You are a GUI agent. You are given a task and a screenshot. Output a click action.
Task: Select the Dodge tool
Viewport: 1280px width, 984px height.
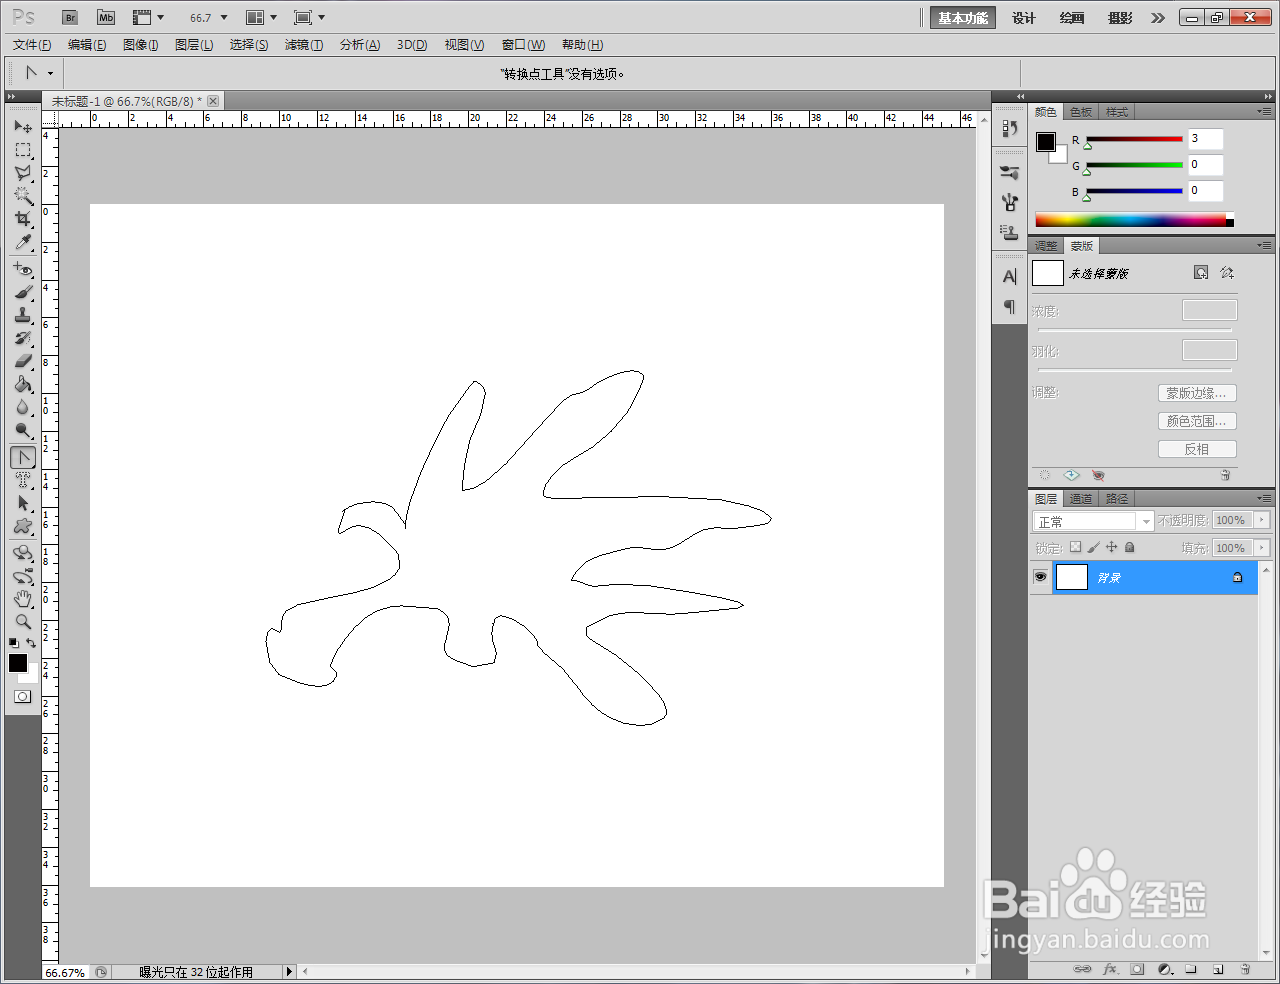(23, 430)
